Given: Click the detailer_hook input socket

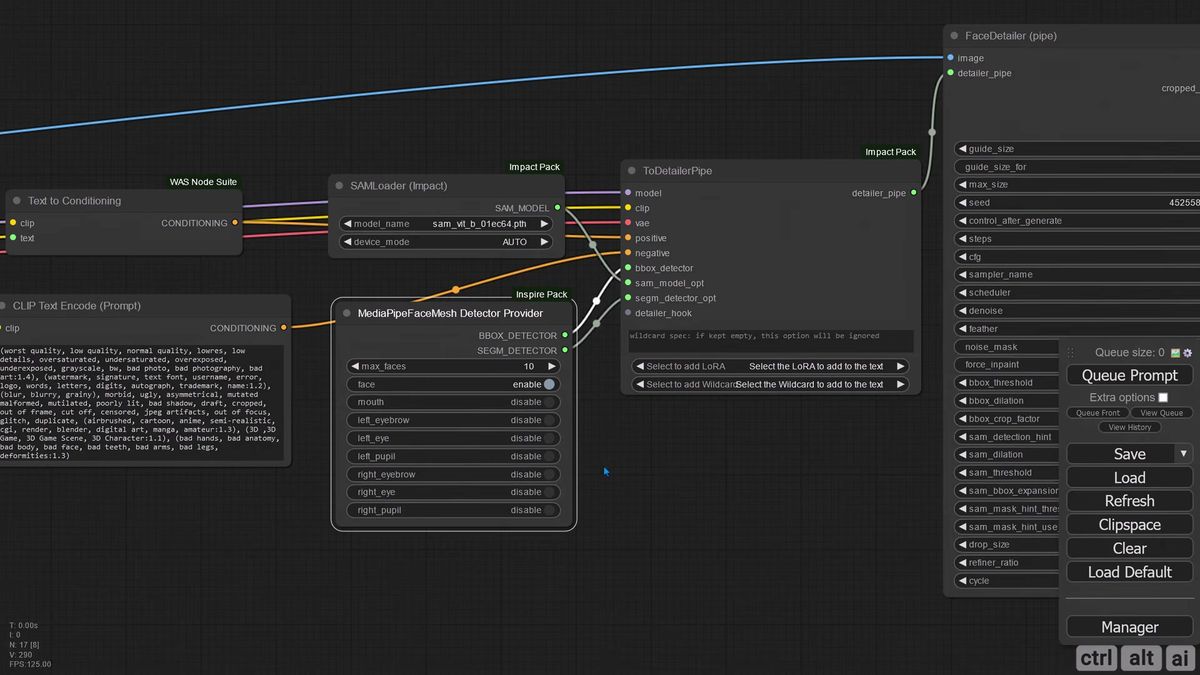Looking at the screenshot, I should click(x=628, y=313).
